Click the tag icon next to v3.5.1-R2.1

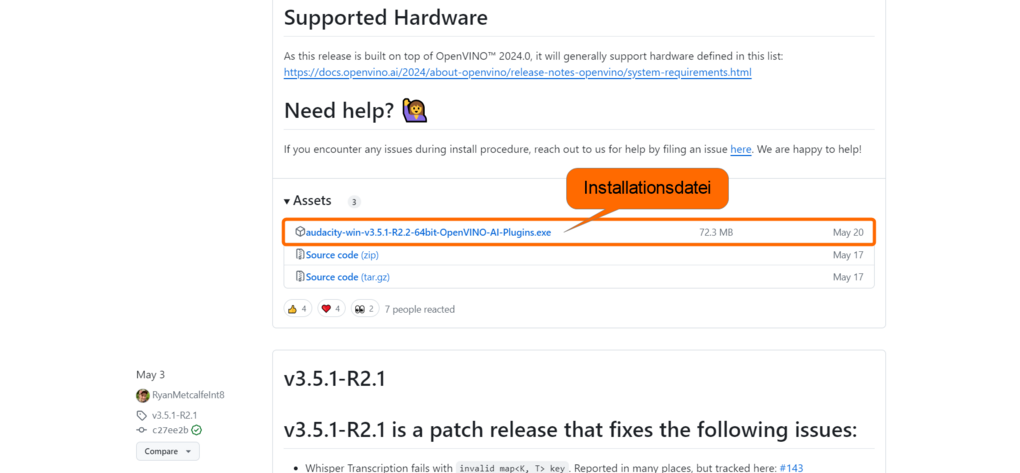coord(141,415)
